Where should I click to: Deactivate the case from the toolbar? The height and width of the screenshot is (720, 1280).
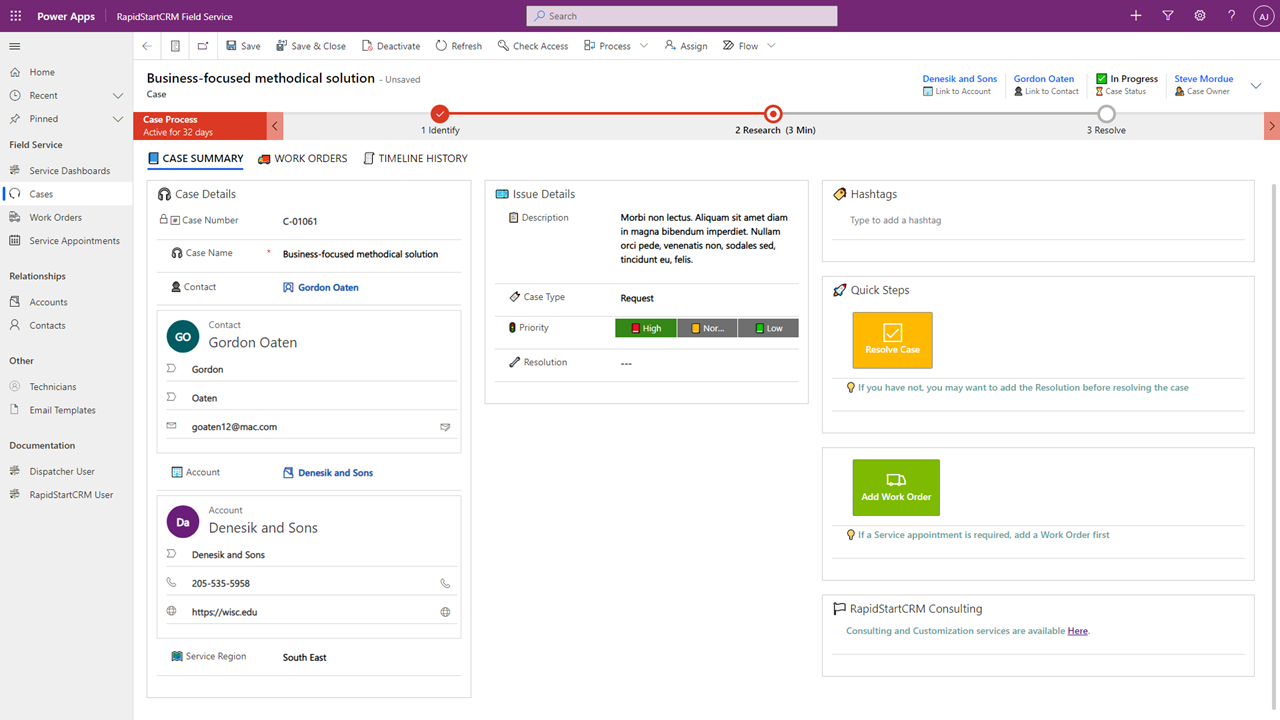(391, 46)
